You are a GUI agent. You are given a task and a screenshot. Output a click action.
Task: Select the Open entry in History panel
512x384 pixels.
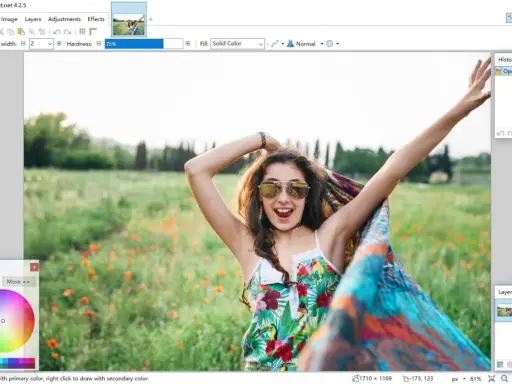click(504, 71)
